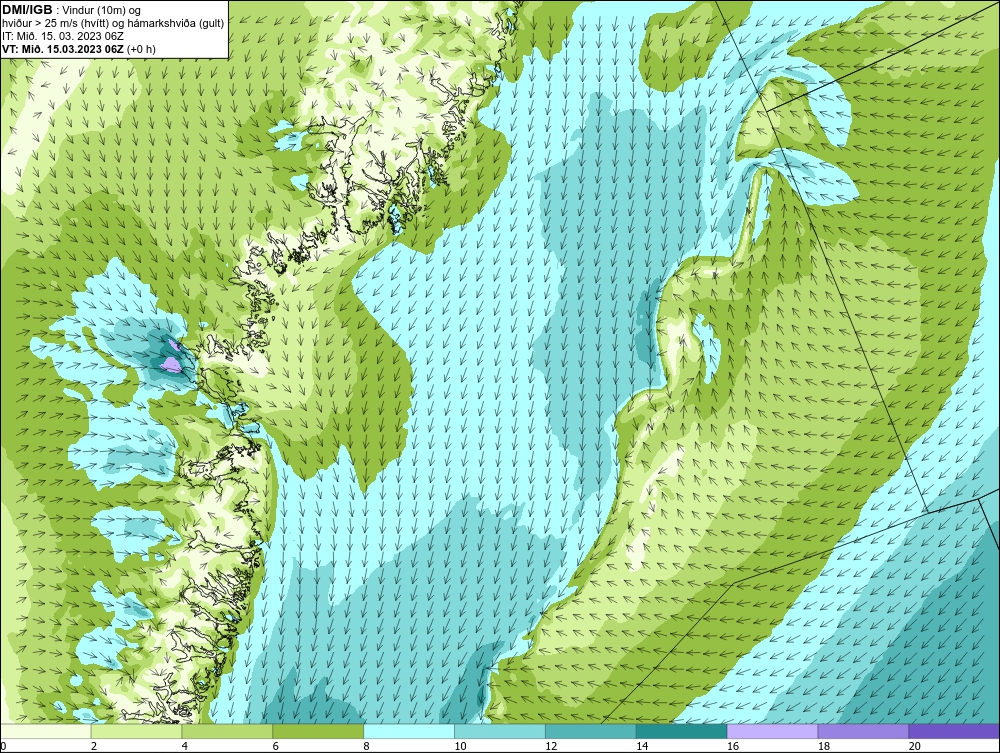The image size is (1000, 753).
Task: Click the legend label '6'
Action: tap(276, 746)
